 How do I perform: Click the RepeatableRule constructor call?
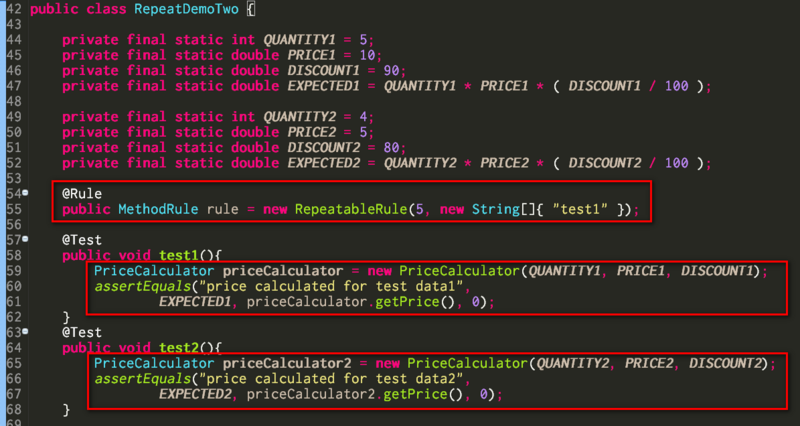tap(351, 210)
